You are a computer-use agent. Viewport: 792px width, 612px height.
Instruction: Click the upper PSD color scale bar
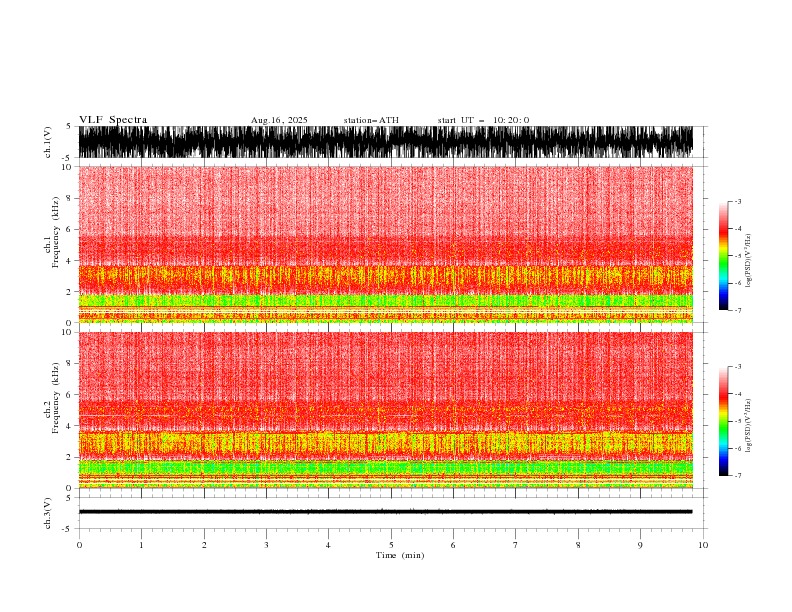(723, 256)
